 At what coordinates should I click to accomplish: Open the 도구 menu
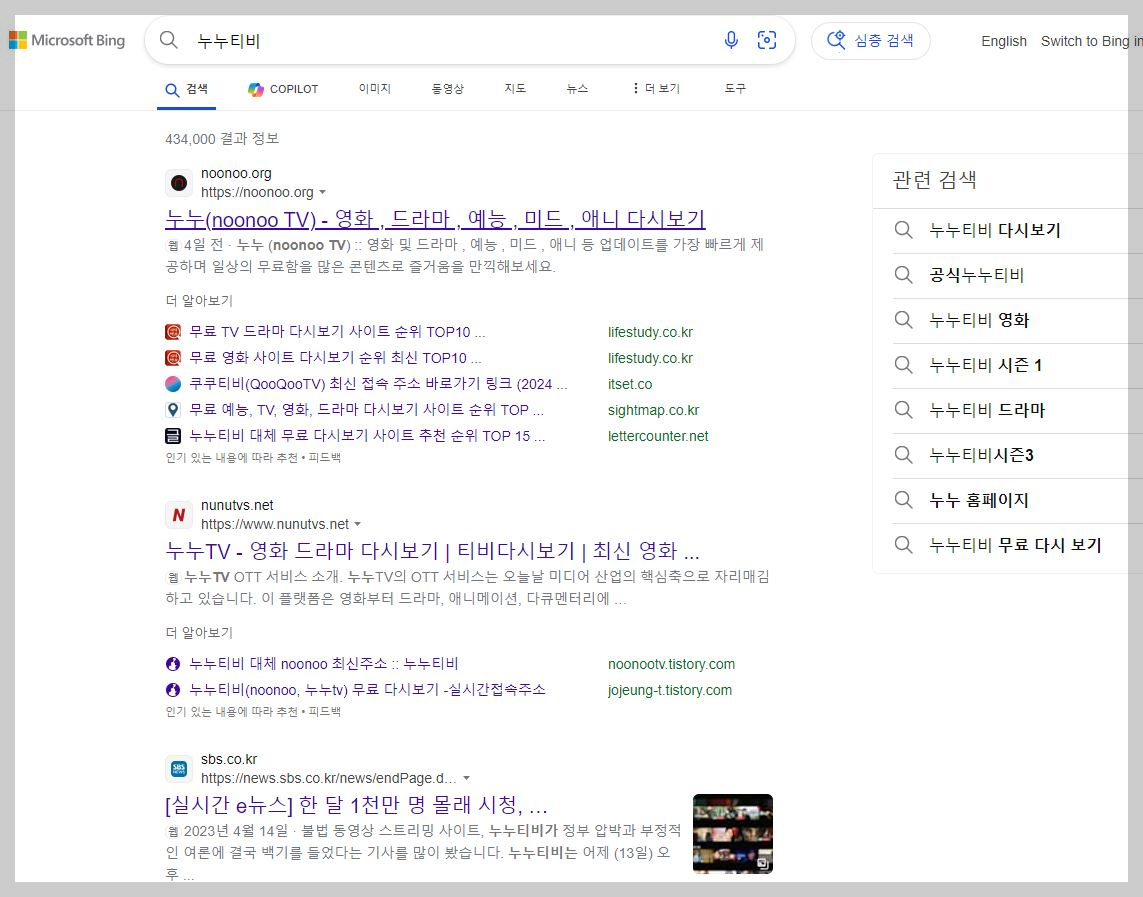coord(735,89)
